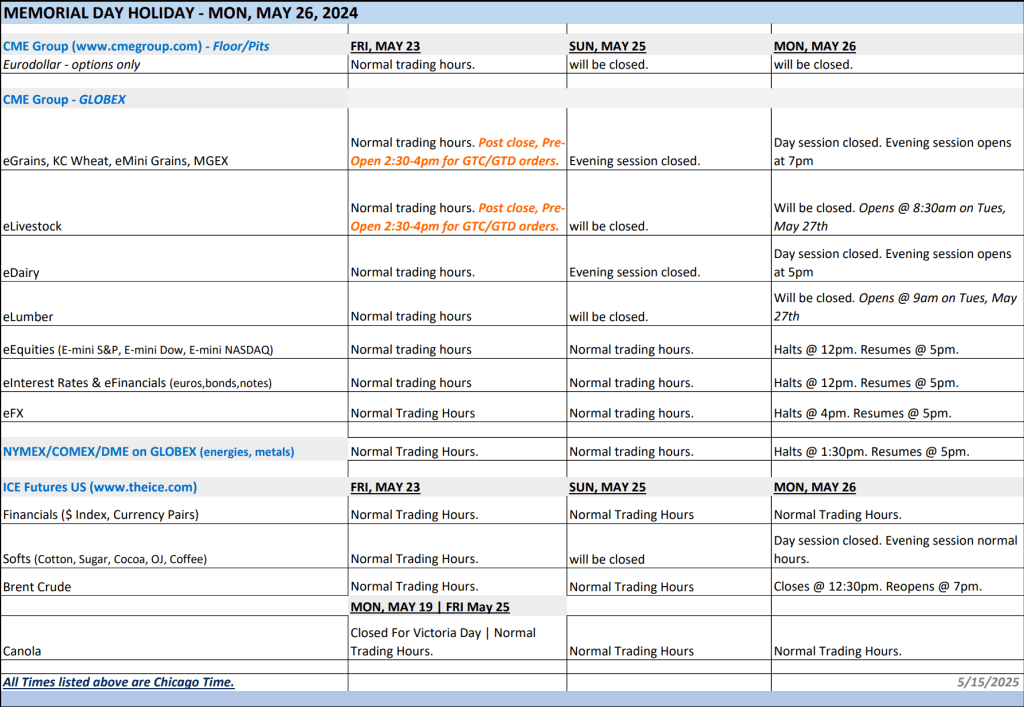The height and width of the screenshot is (707, 1024).
Task: Click the 'All Times listed above are Chicago Time' note
Action: pos(119,682)
